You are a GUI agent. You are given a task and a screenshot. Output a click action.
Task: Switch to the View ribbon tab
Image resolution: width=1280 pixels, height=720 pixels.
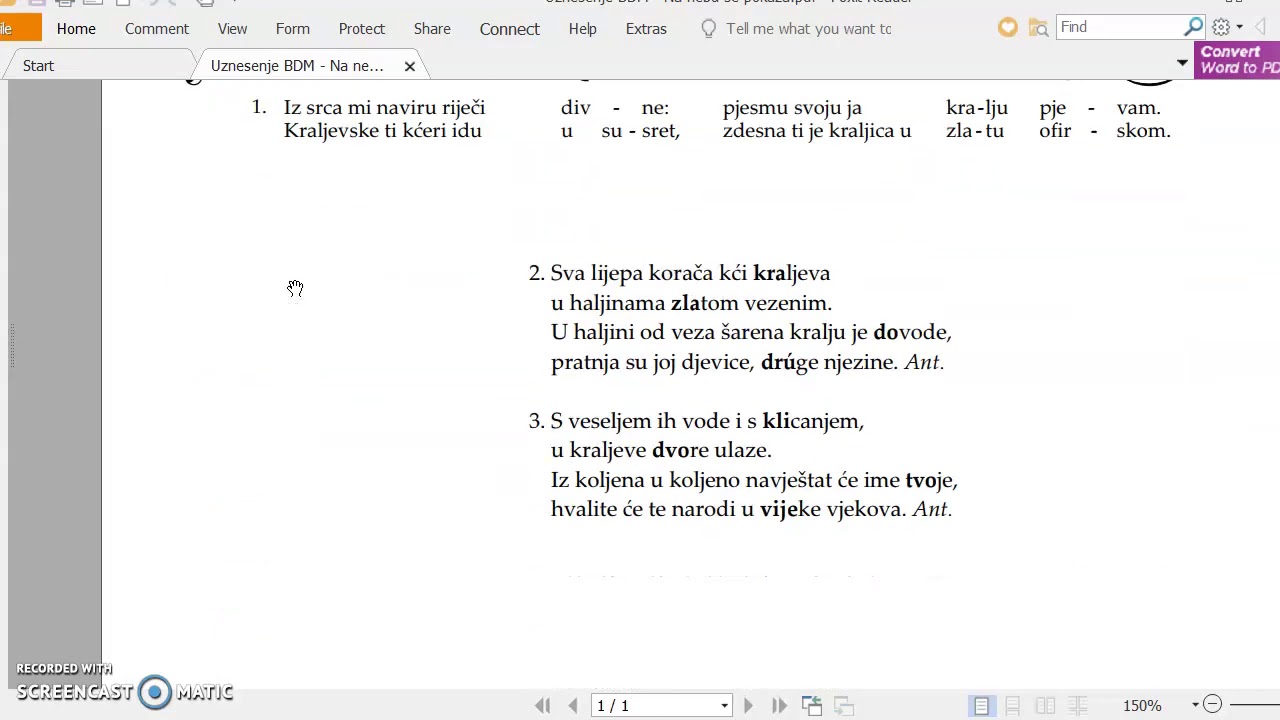click(232, 29)
